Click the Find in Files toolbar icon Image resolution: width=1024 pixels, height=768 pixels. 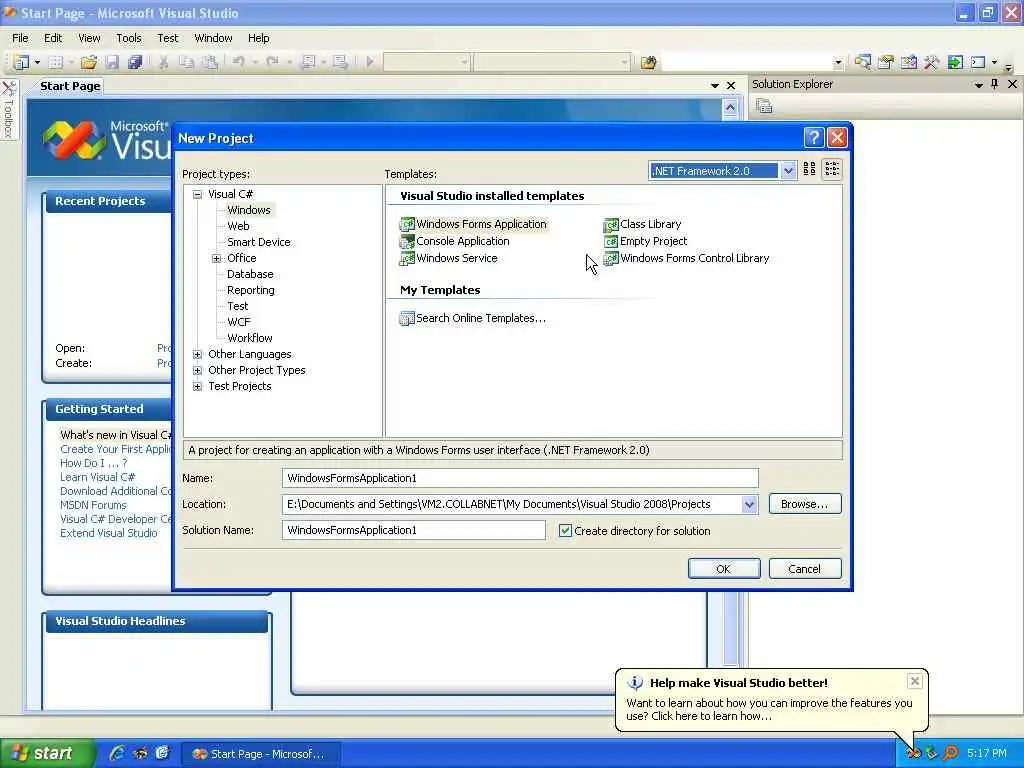pos(648,62)
